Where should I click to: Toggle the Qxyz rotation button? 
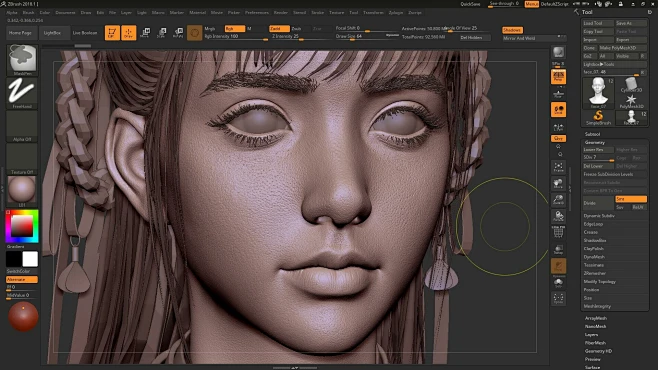pyautogui.click(x=559, y=138)
